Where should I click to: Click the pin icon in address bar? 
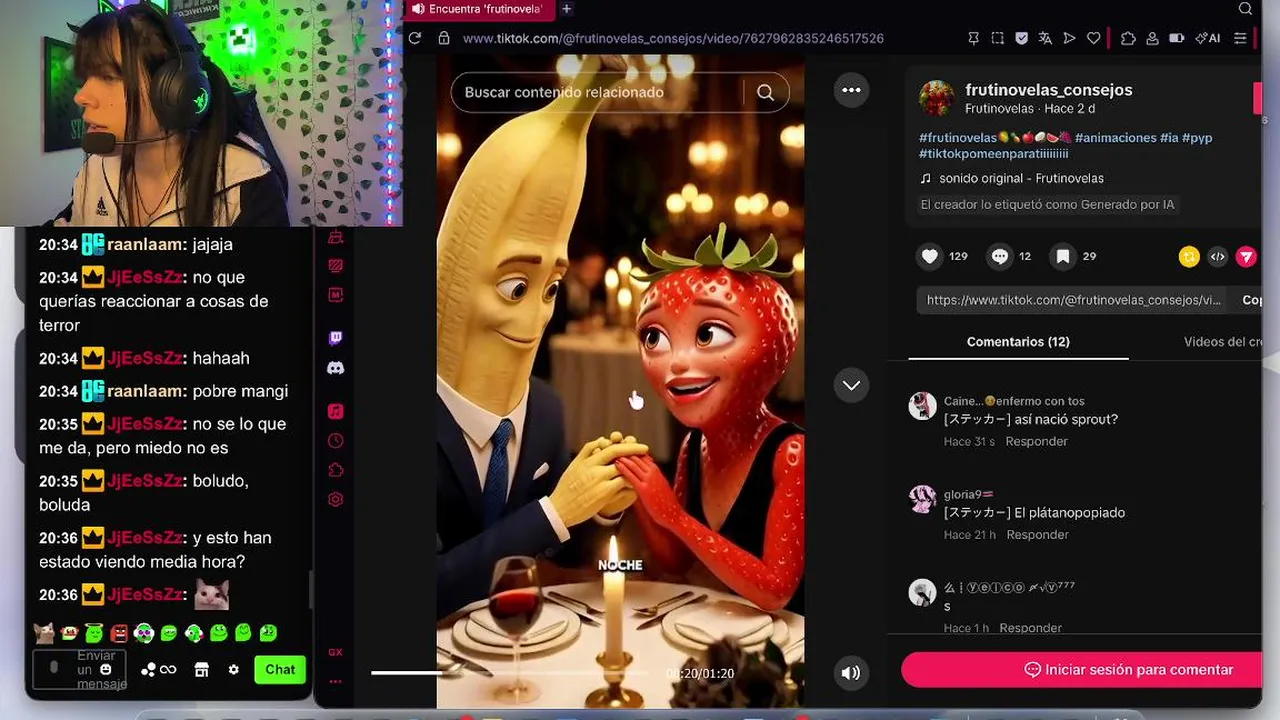974,38
